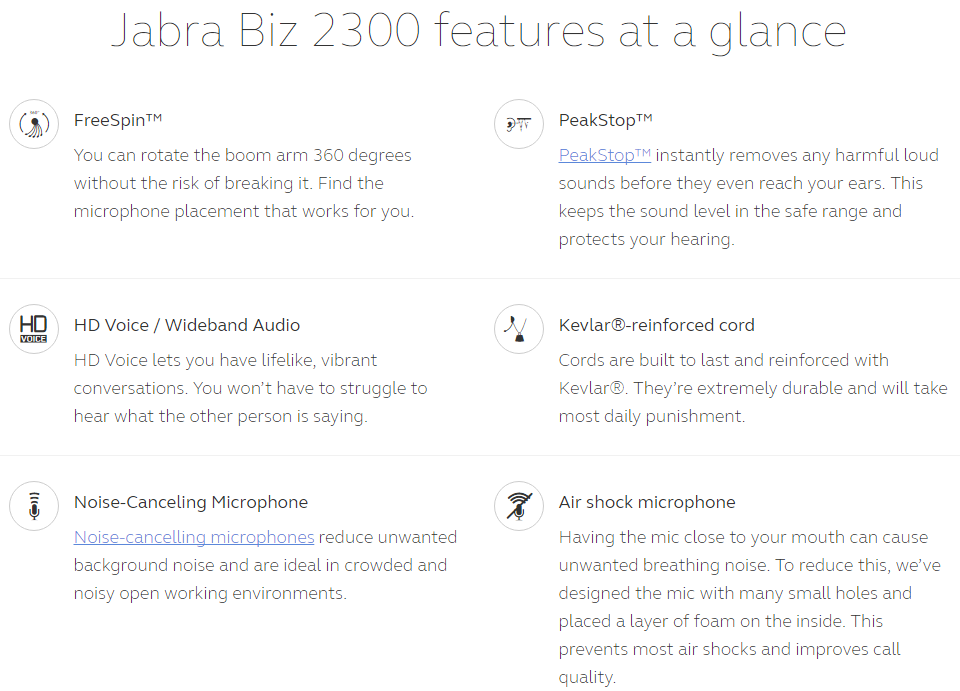Screen dimensions: 960x691
Task: Click the HD Voice lifelike conversations paragraph
Action: pyautogui.click(x=250, y=388)
